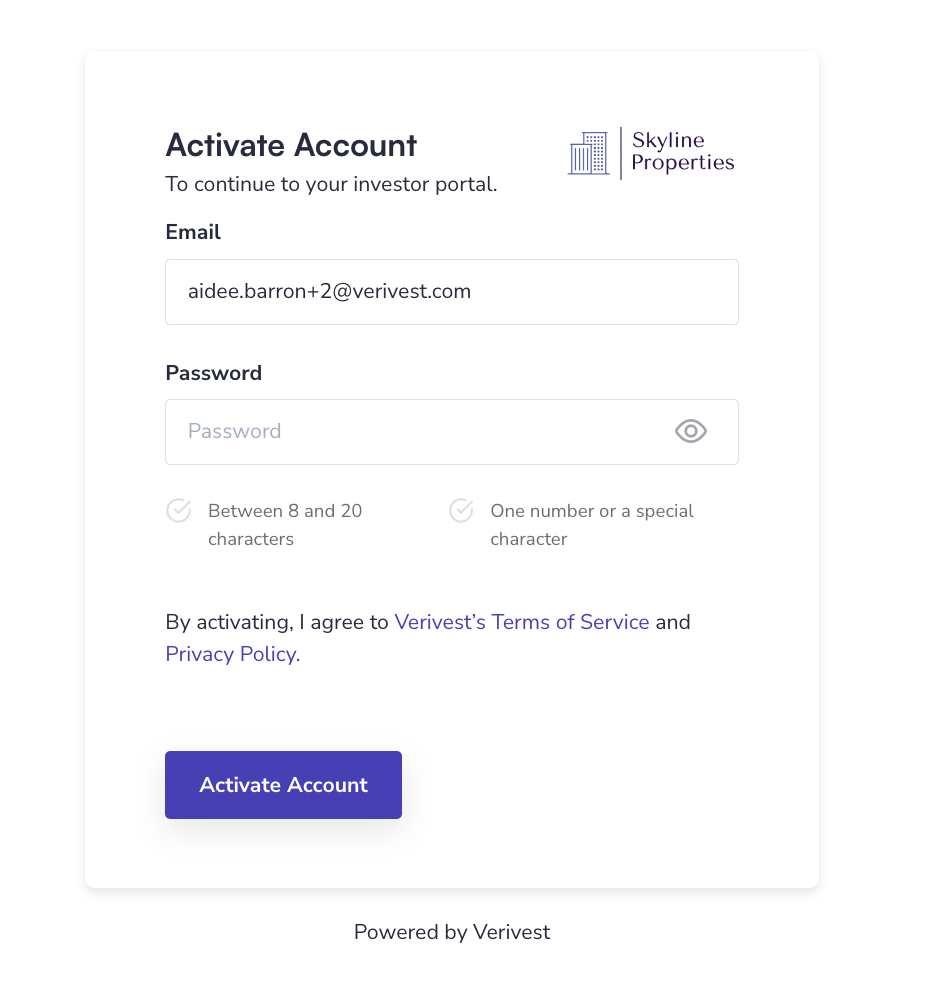940x1006 pixels.
Task: Click inside the Email input field
Action: tap(452, 292)
